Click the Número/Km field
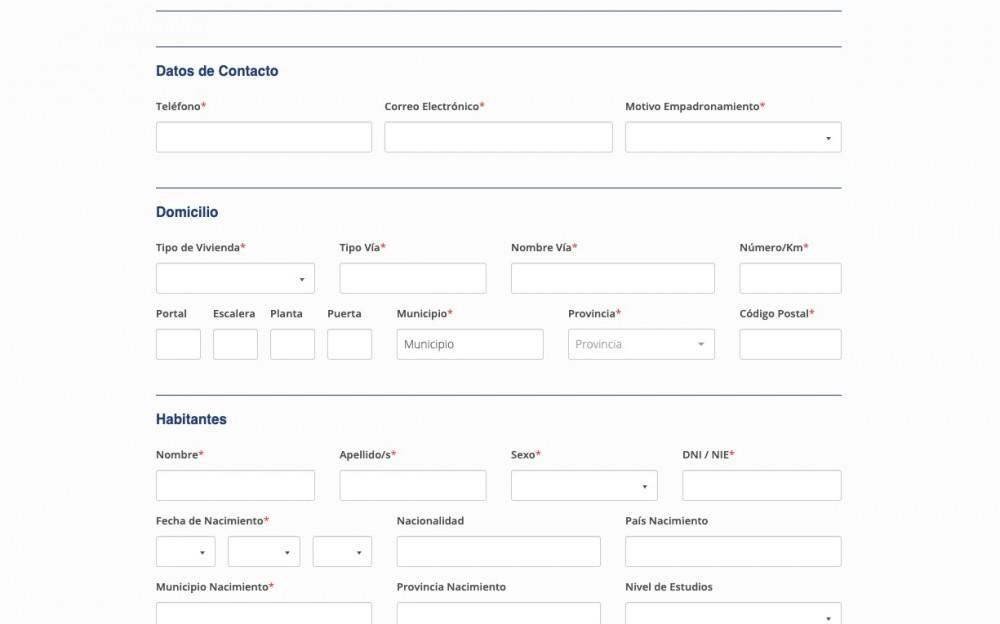The image size is (1000, 624). point(790,278)
